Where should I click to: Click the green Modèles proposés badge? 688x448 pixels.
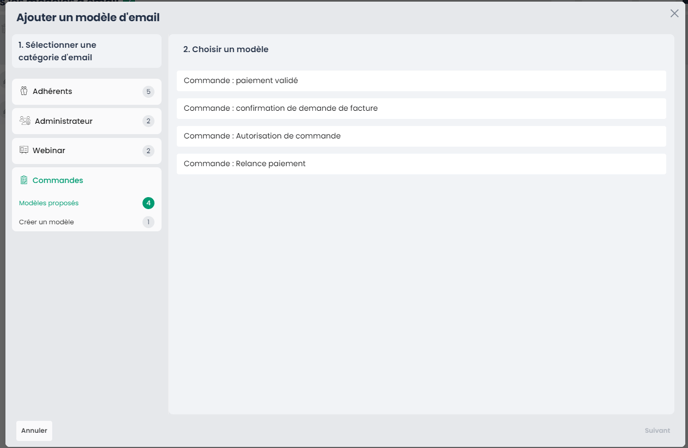[x=148, y=203]
